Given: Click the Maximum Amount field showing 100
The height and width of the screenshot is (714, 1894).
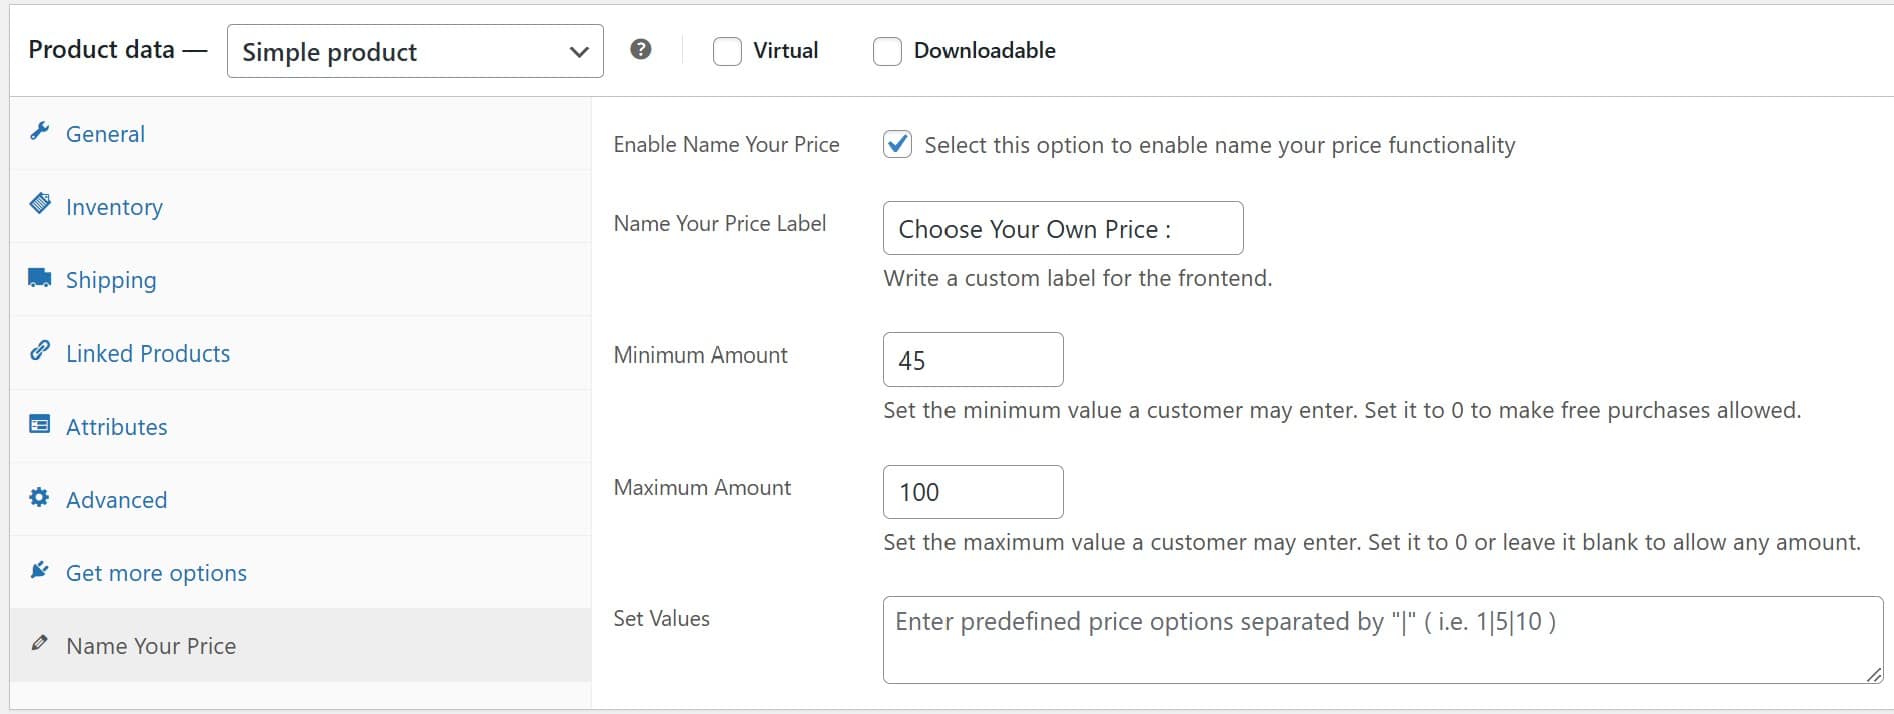Looking at the screenshot, I should click(x=973, y=492).
